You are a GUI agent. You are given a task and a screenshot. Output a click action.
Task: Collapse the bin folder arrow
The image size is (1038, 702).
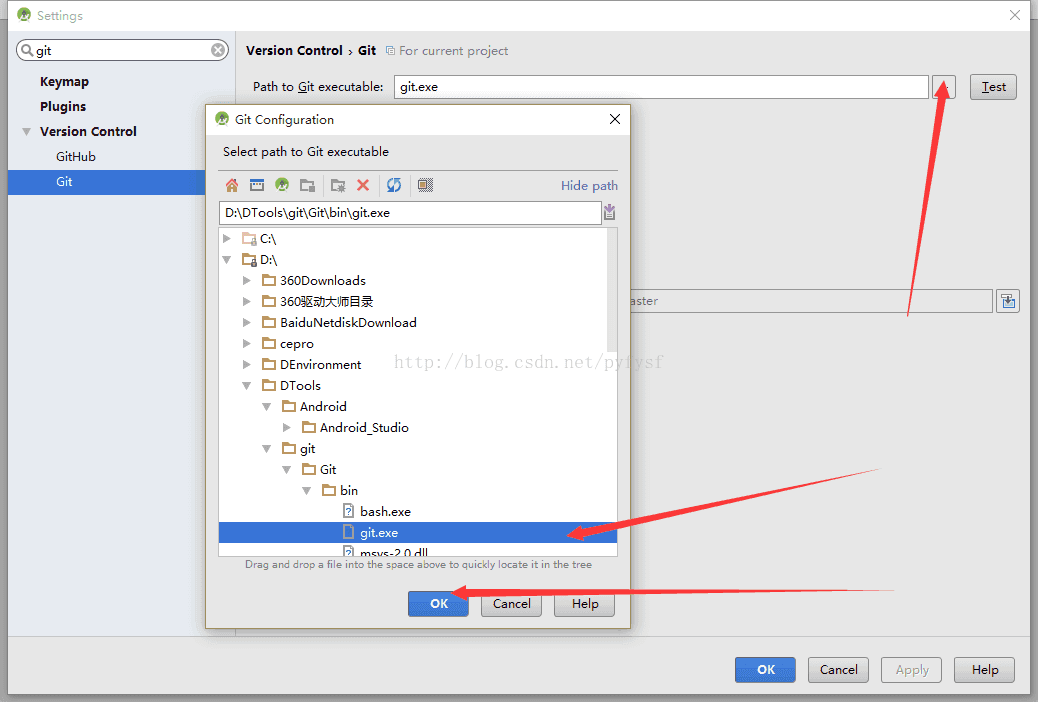[307, 491]
